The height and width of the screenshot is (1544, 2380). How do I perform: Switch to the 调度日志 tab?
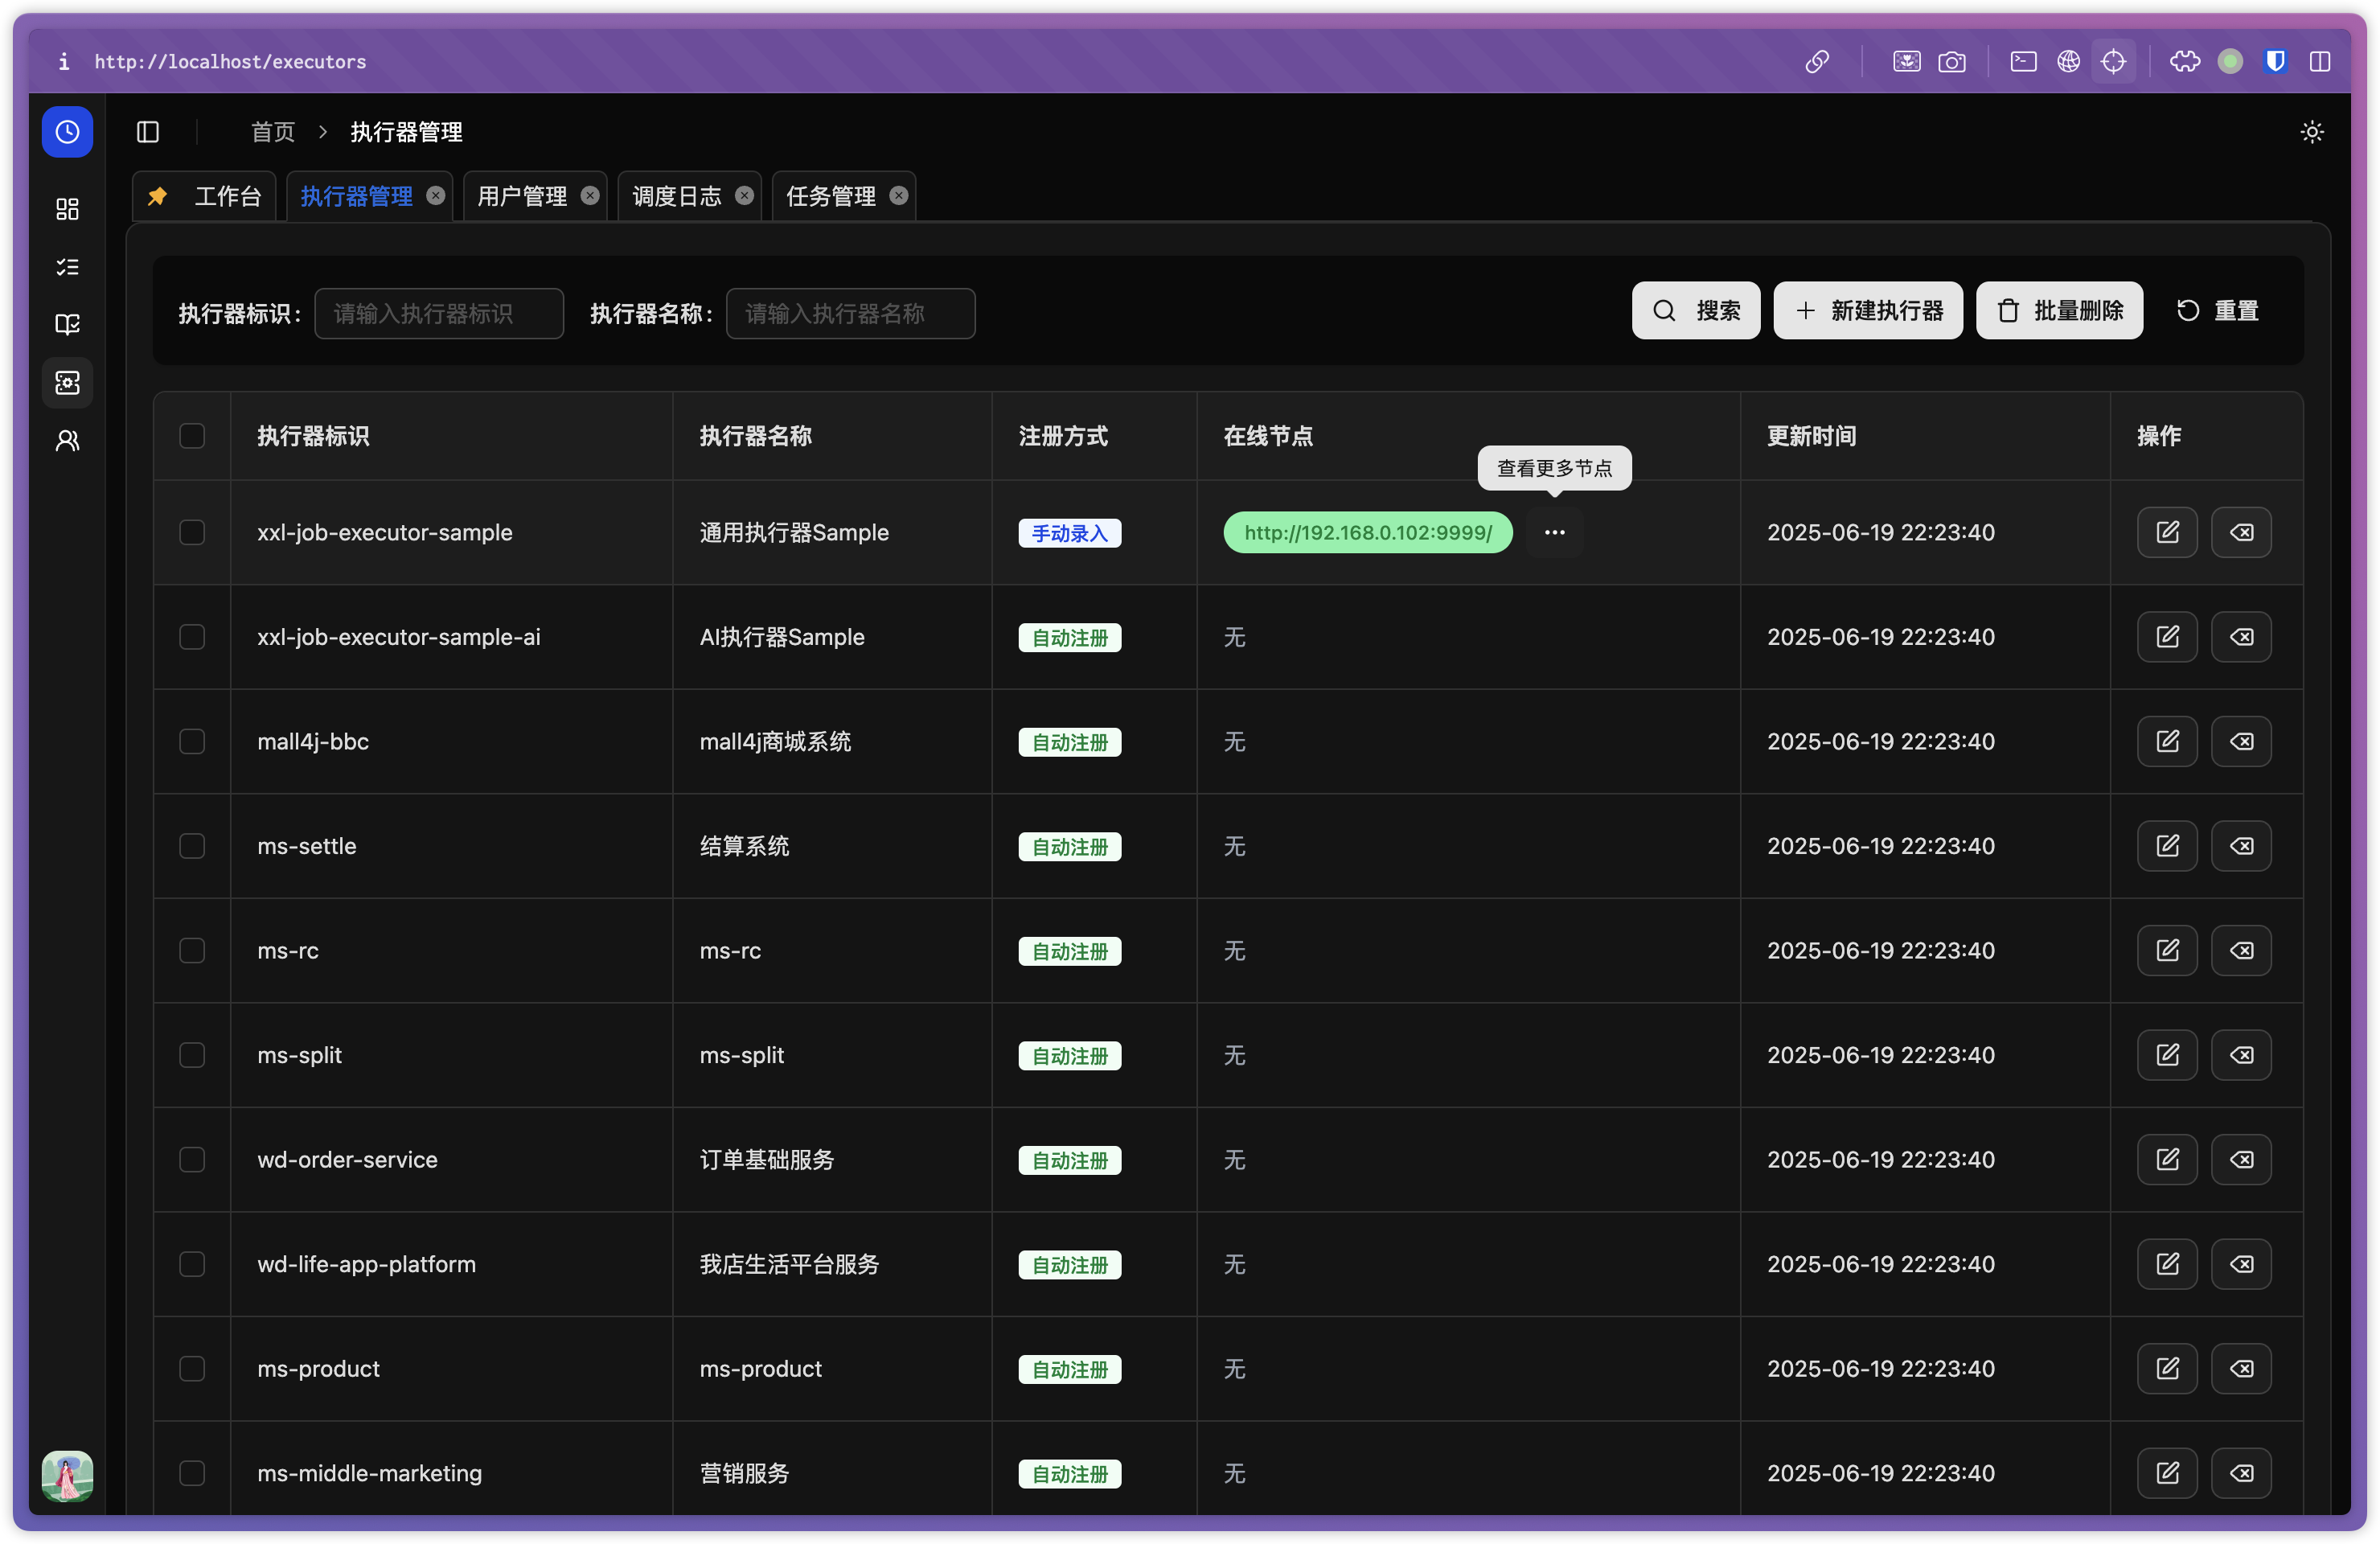click(676, 196)
